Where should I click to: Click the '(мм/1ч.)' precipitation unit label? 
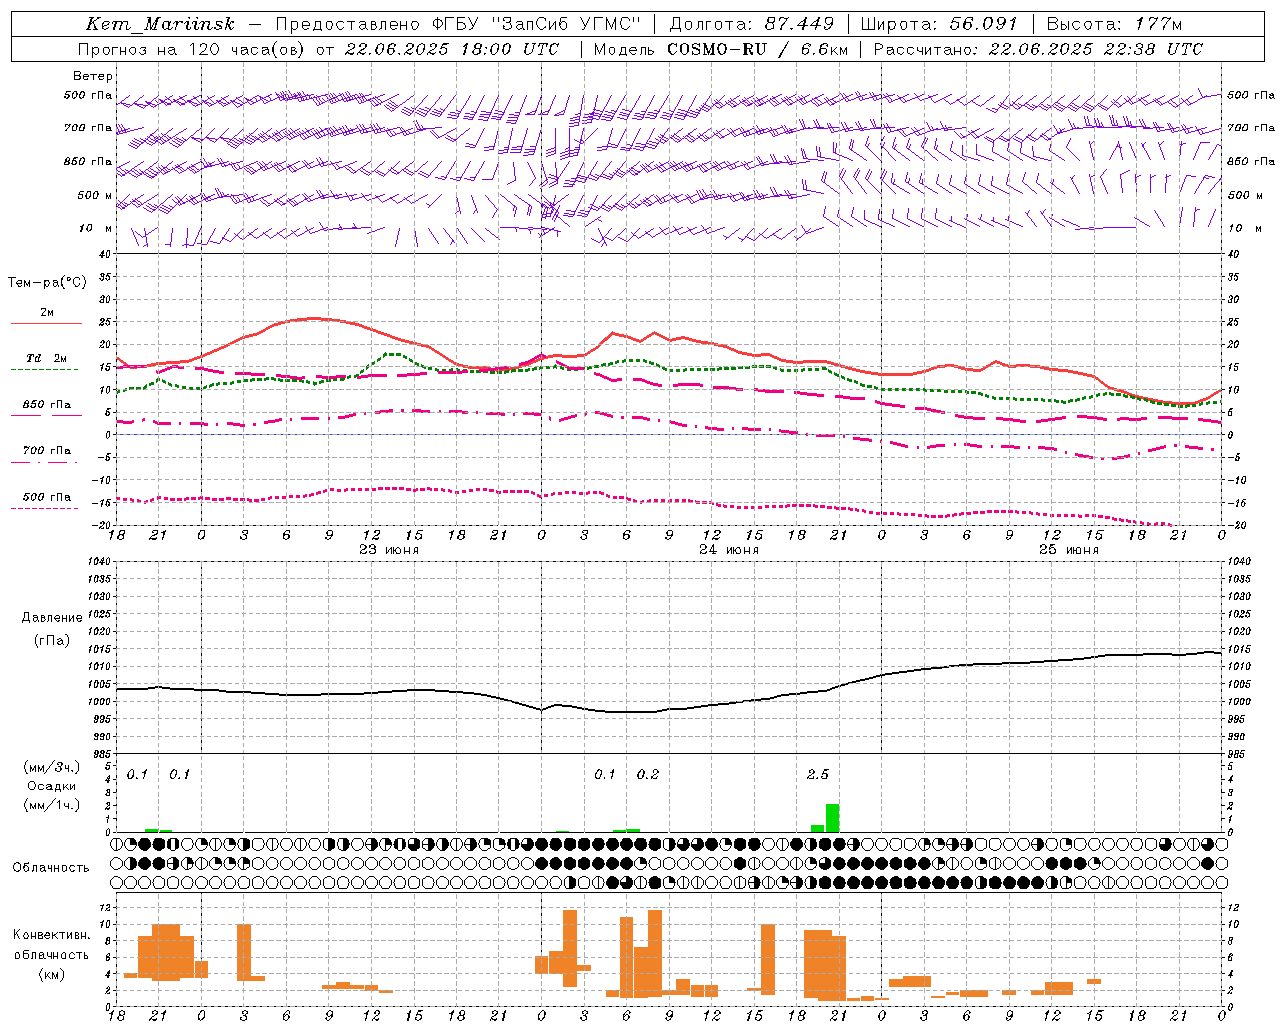pos(52,805)
